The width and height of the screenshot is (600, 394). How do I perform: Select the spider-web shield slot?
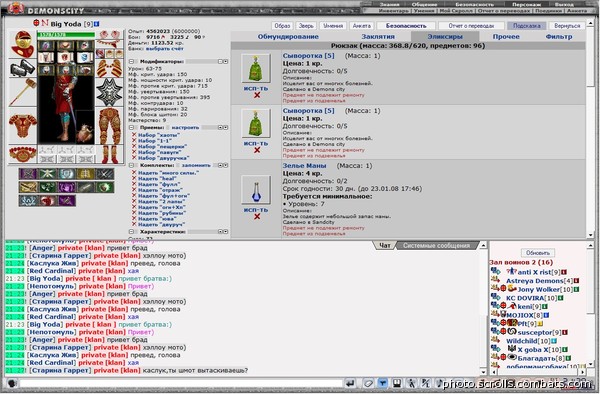(x=109, y=92)
